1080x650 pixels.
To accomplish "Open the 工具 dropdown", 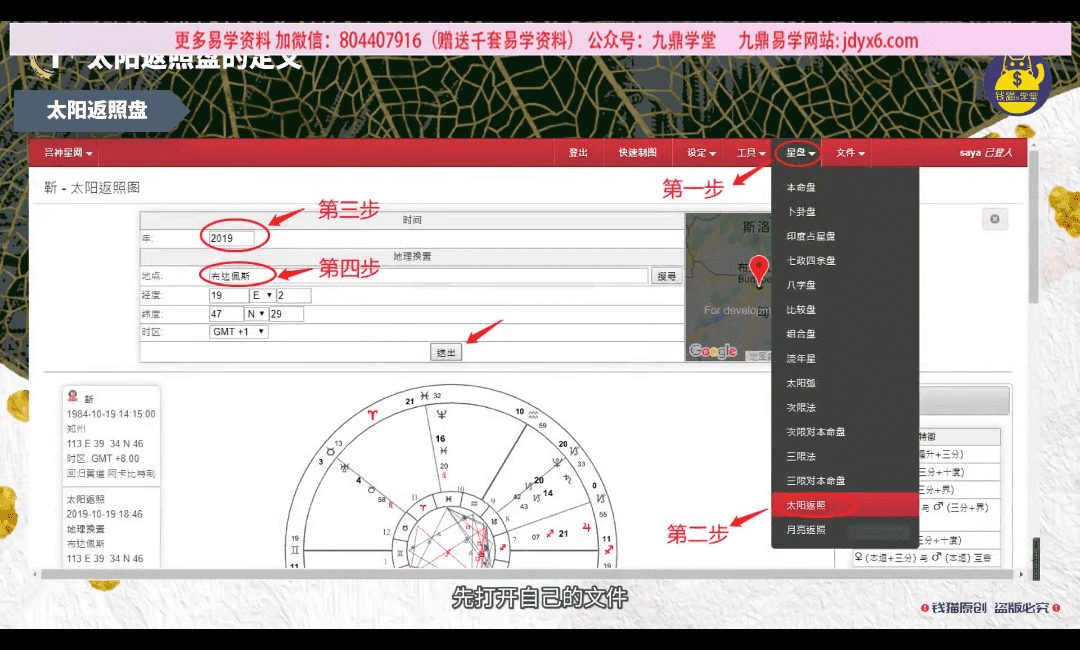I will point(750,153).
